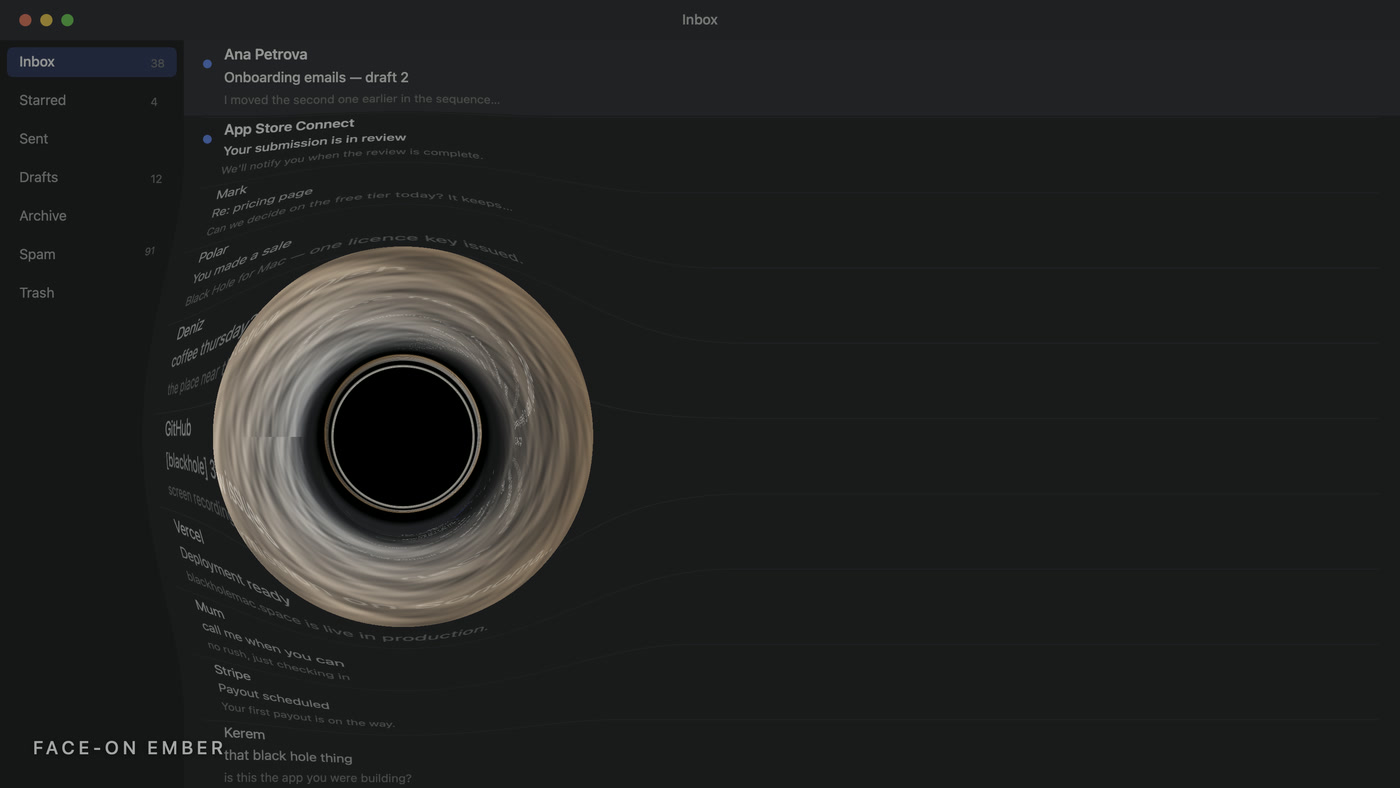Open the Drafts folder

(91, 177)
